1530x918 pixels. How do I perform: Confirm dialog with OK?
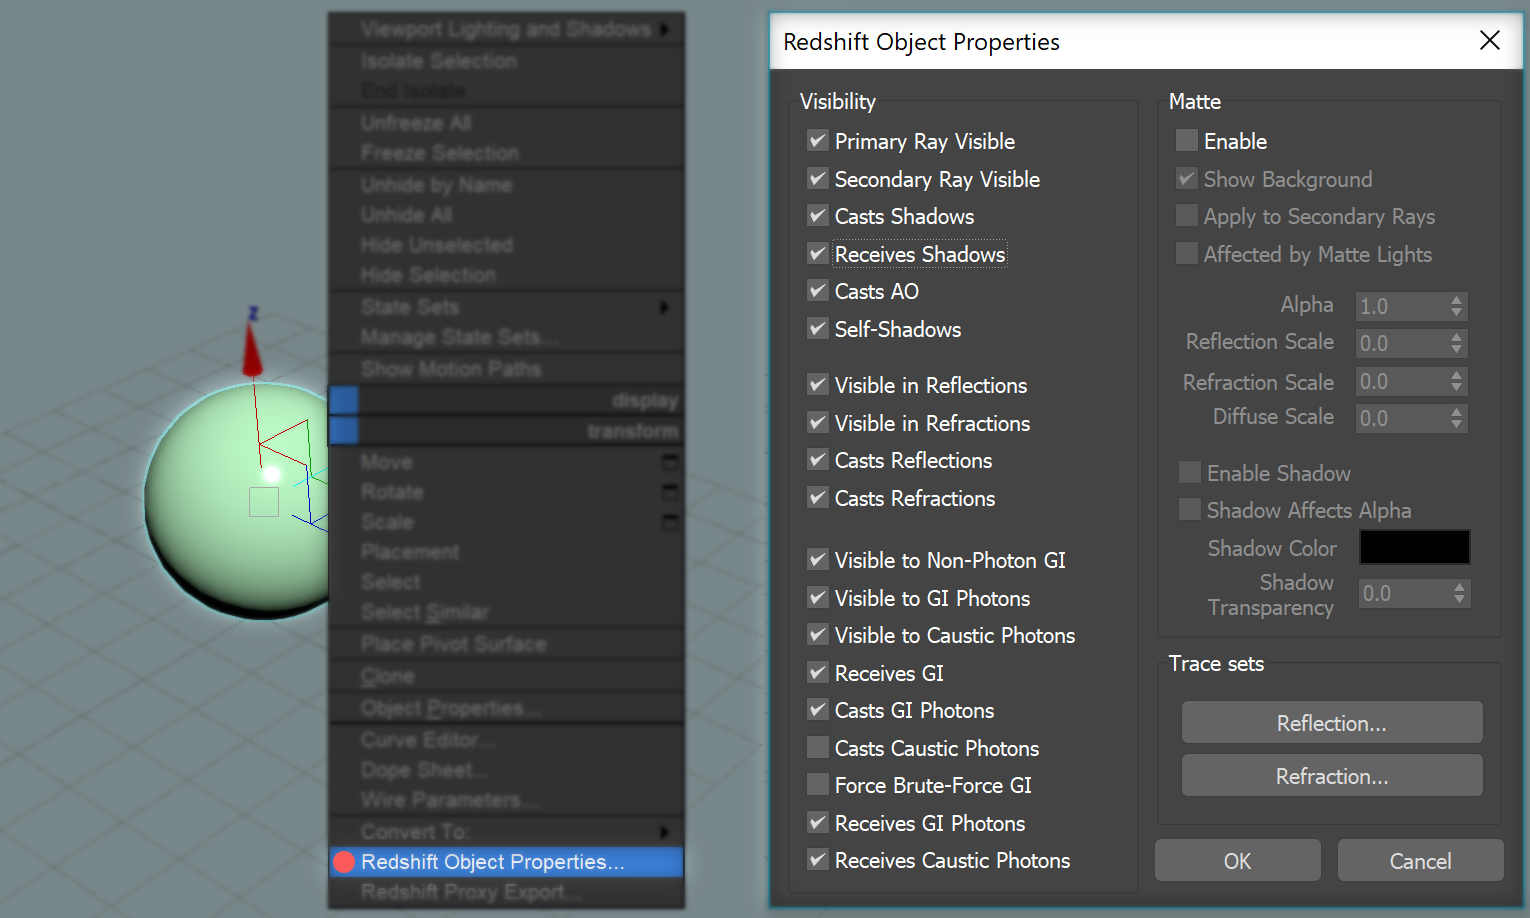tap(1238, 860)
